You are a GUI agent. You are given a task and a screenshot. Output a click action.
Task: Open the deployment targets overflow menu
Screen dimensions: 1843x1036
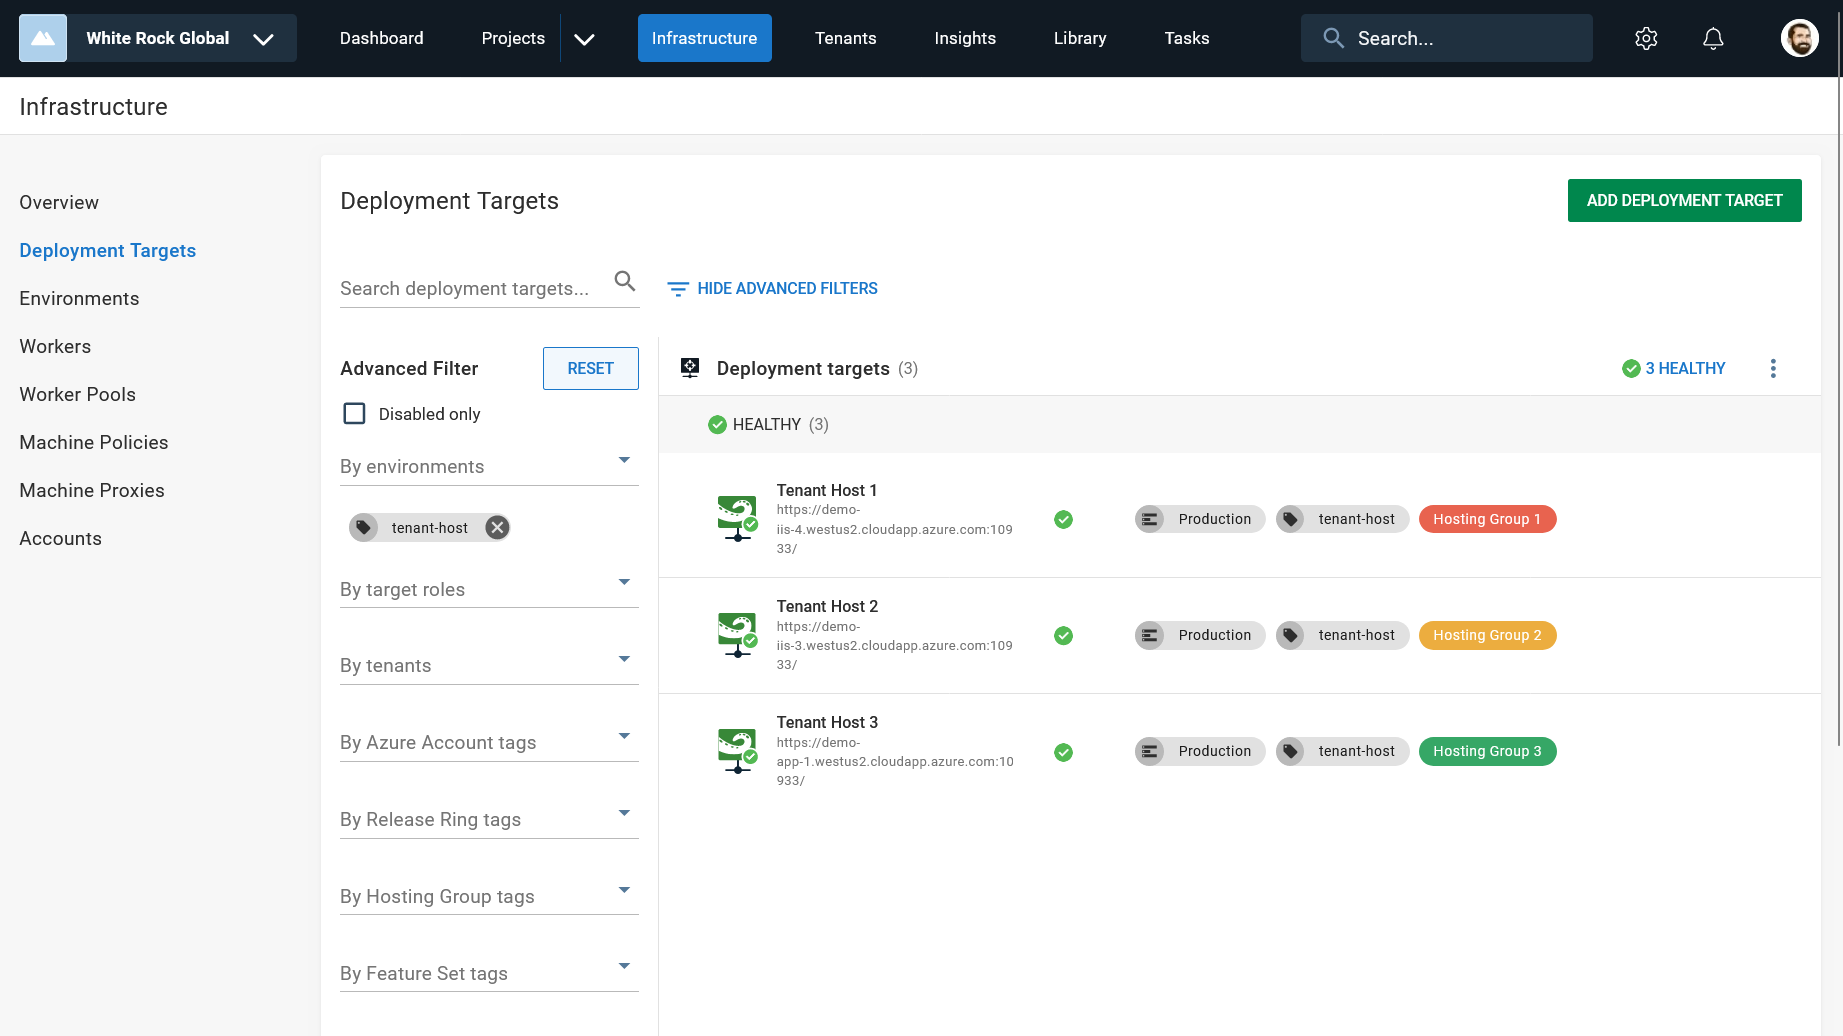(1773, 368)
